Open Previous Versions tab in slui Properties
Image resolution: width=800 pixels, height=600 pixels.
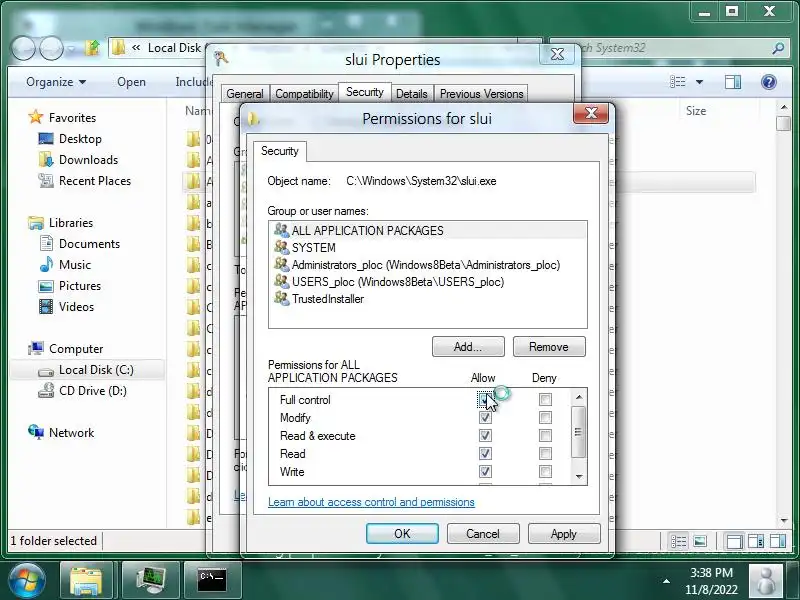[x=482, y=94]
